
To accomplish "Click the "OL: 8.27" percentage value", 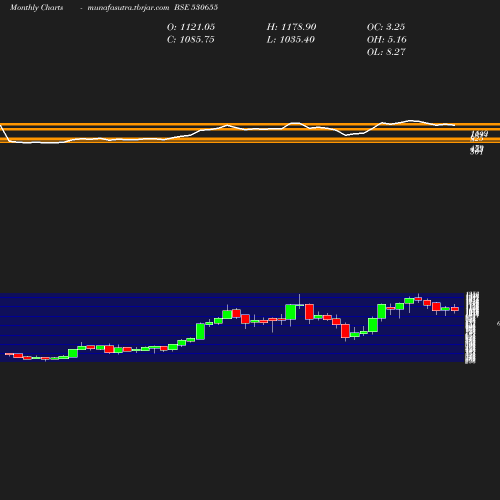I will click(x=386, y=52).
